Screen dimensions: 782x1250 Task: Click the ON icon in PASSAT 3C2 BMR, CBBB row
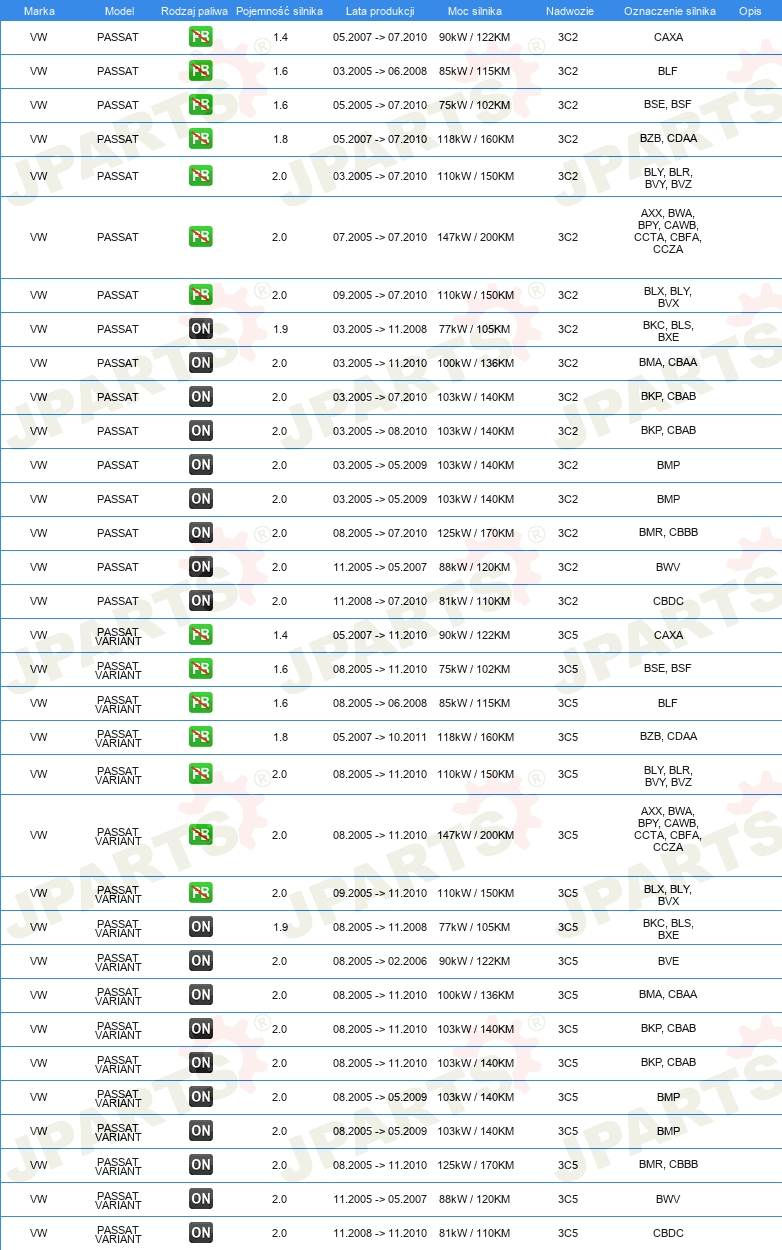point(201,533)
